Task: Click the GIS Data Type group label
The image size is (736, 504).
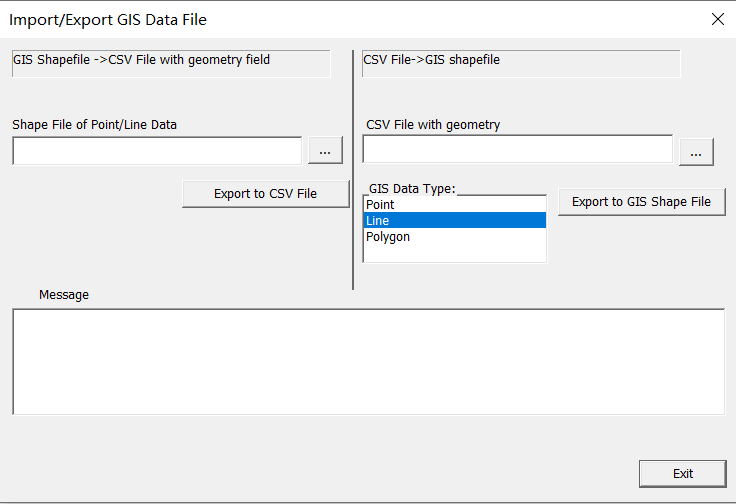Action: click(412, 189)
